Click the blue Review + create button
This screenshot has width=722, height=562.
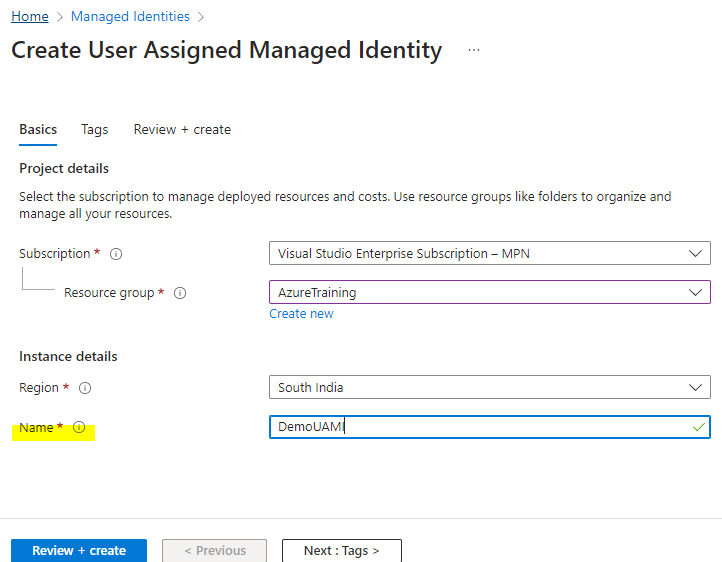79,550
